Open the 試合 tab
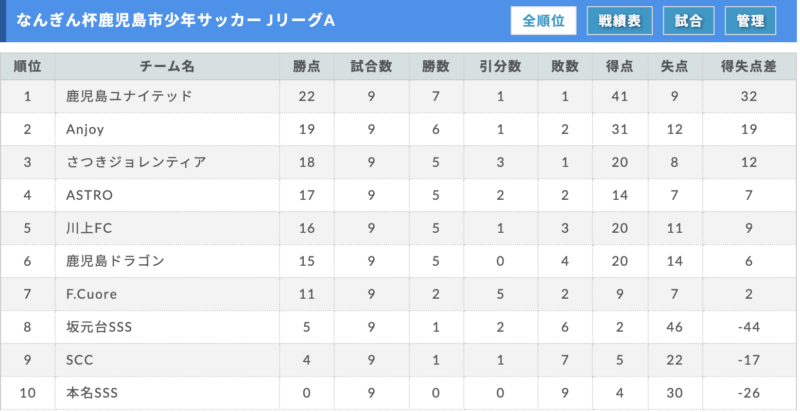This screenshot has height=412, width=800. (688, 21)
